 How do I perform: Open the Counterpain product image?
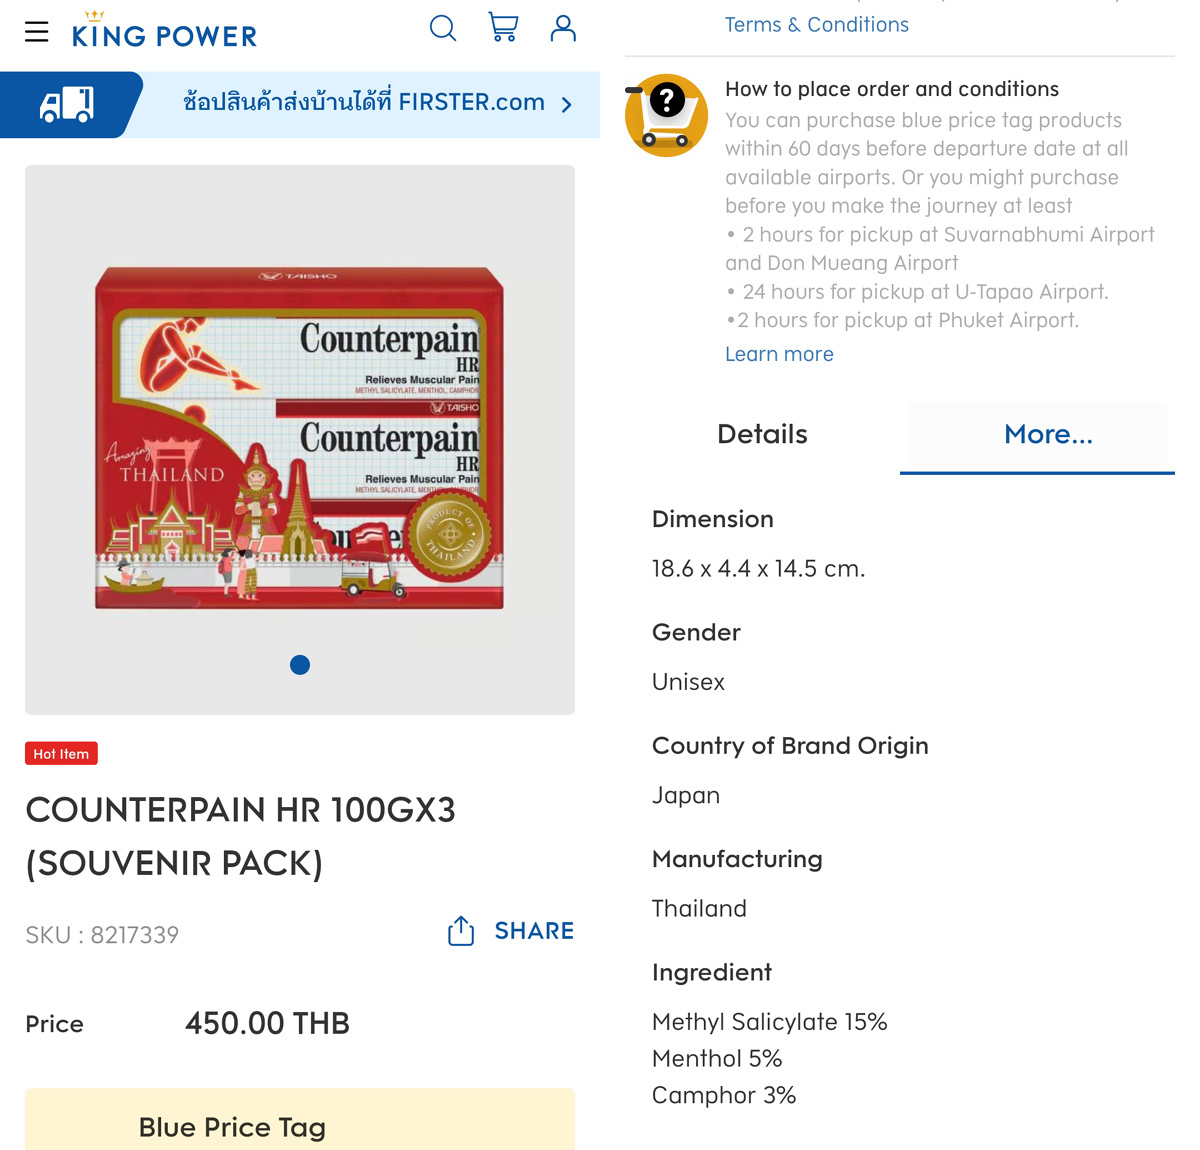coord(300,439)
